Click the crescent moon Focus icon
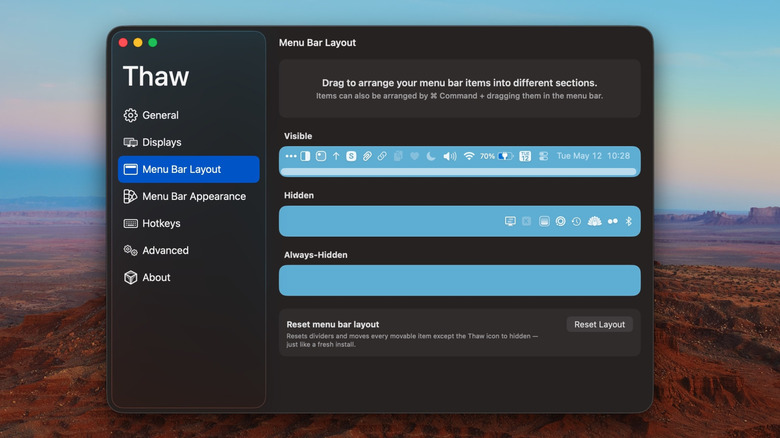 (x=431, y=156)
